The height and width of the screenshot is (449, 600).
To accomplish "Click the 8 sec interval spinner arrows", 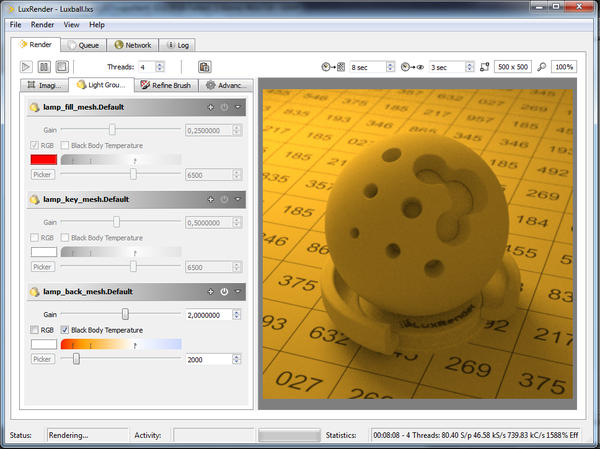I will coord(390,67).
